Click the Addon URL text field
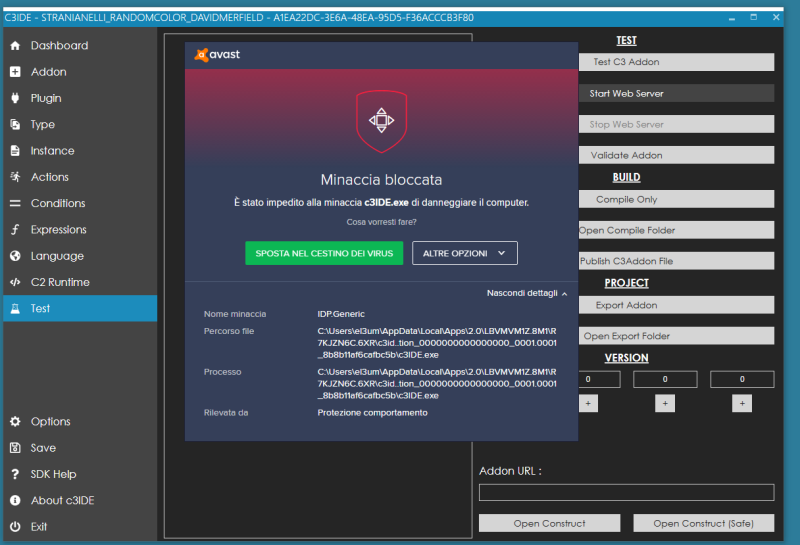The height and width of the screenshot is (545, 800). [x=627, y=492]
